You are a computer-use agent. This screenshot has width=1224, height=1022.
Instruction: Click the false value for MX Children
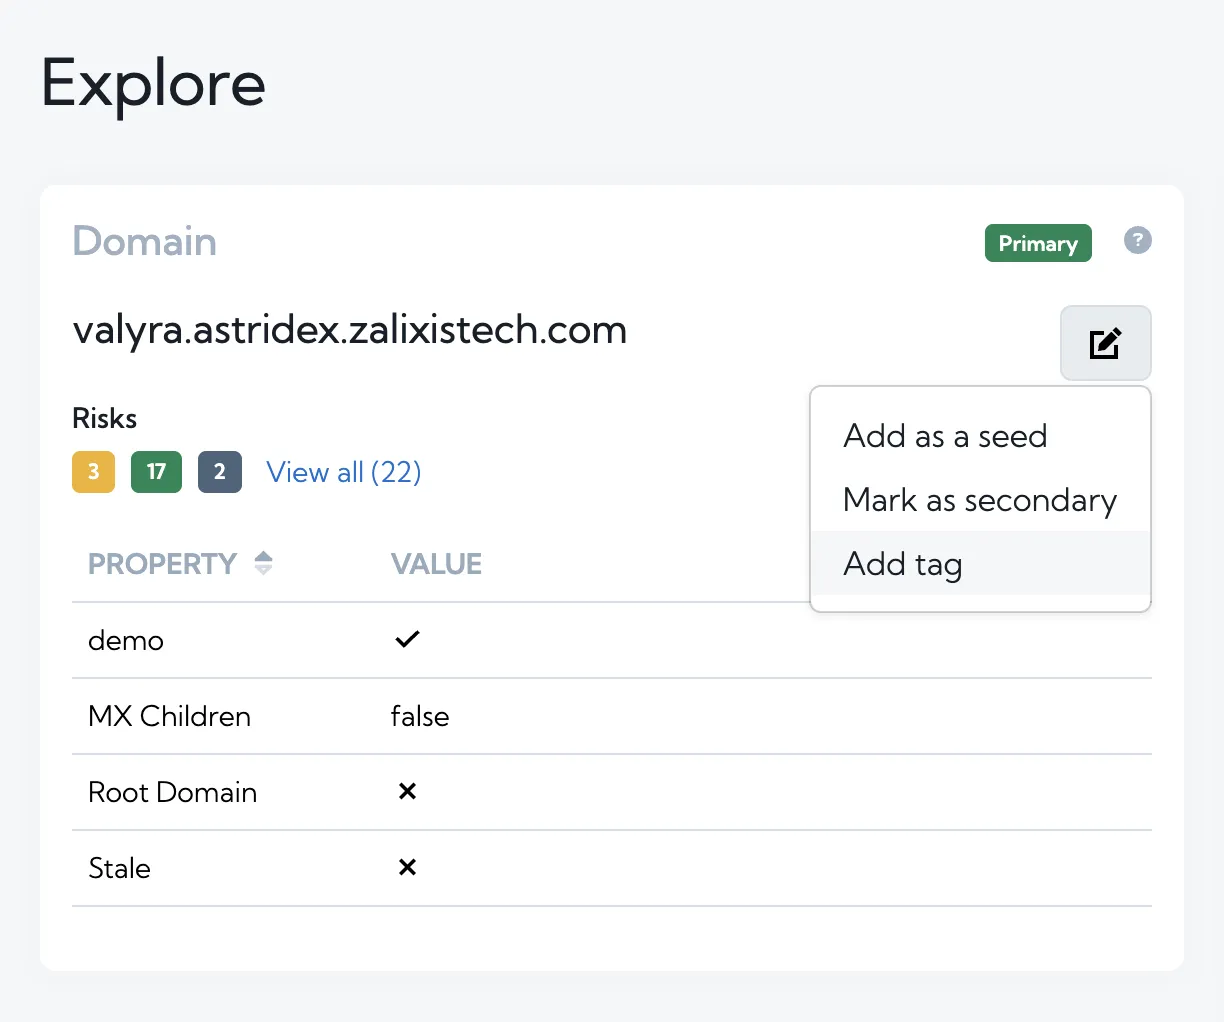420,716
